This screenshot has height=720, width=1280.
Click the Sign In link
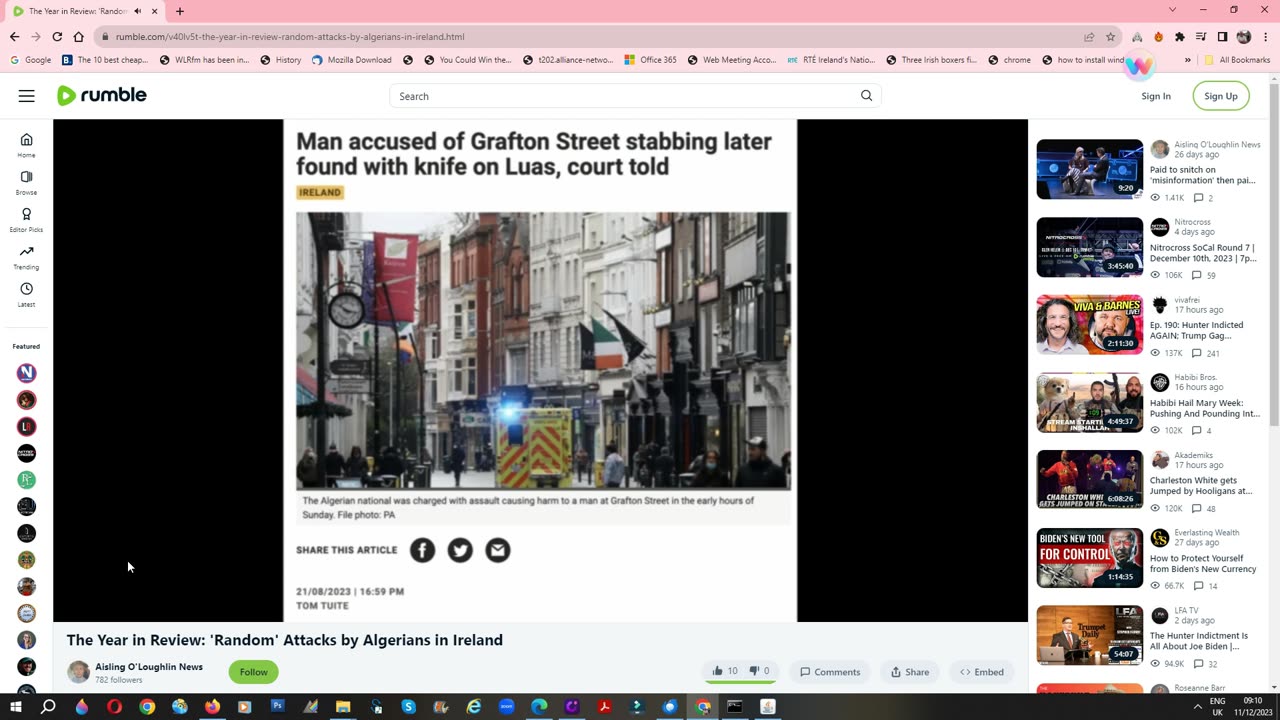coord(1156,96)
